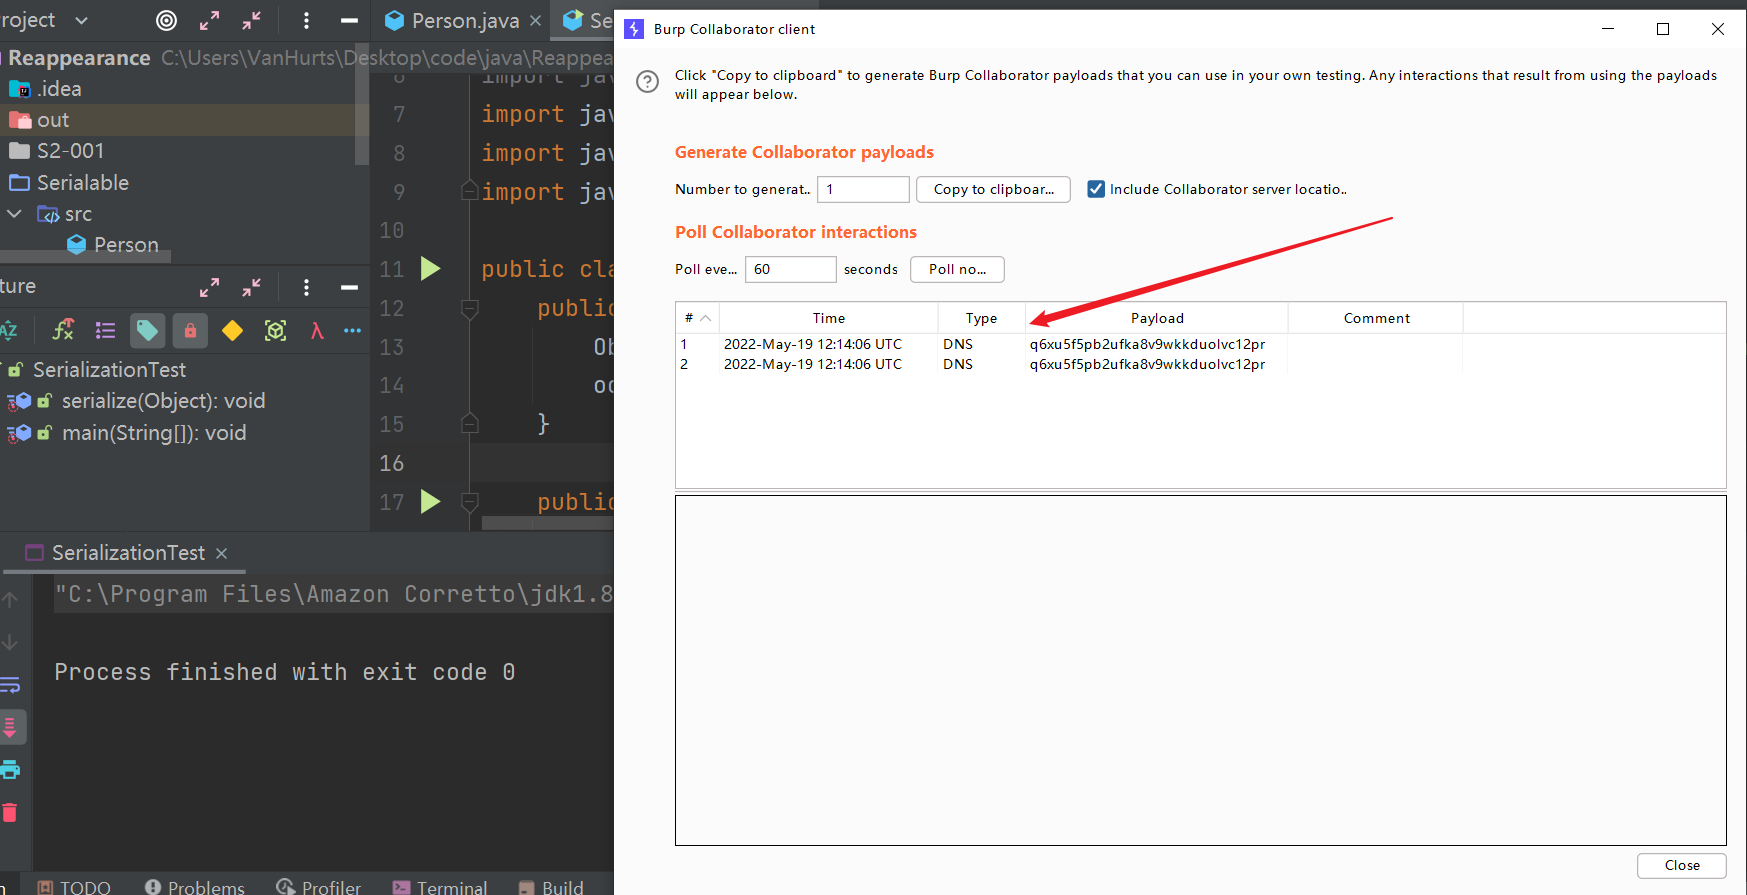Clear run console with trash icon
This screenshot has height=895, width=1747.
10,812
